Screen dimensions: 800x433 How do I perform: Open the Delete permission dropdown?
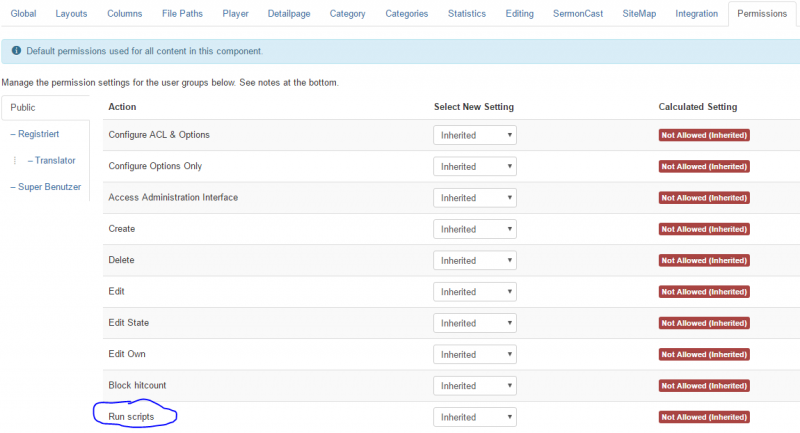(x=475, y=261)
